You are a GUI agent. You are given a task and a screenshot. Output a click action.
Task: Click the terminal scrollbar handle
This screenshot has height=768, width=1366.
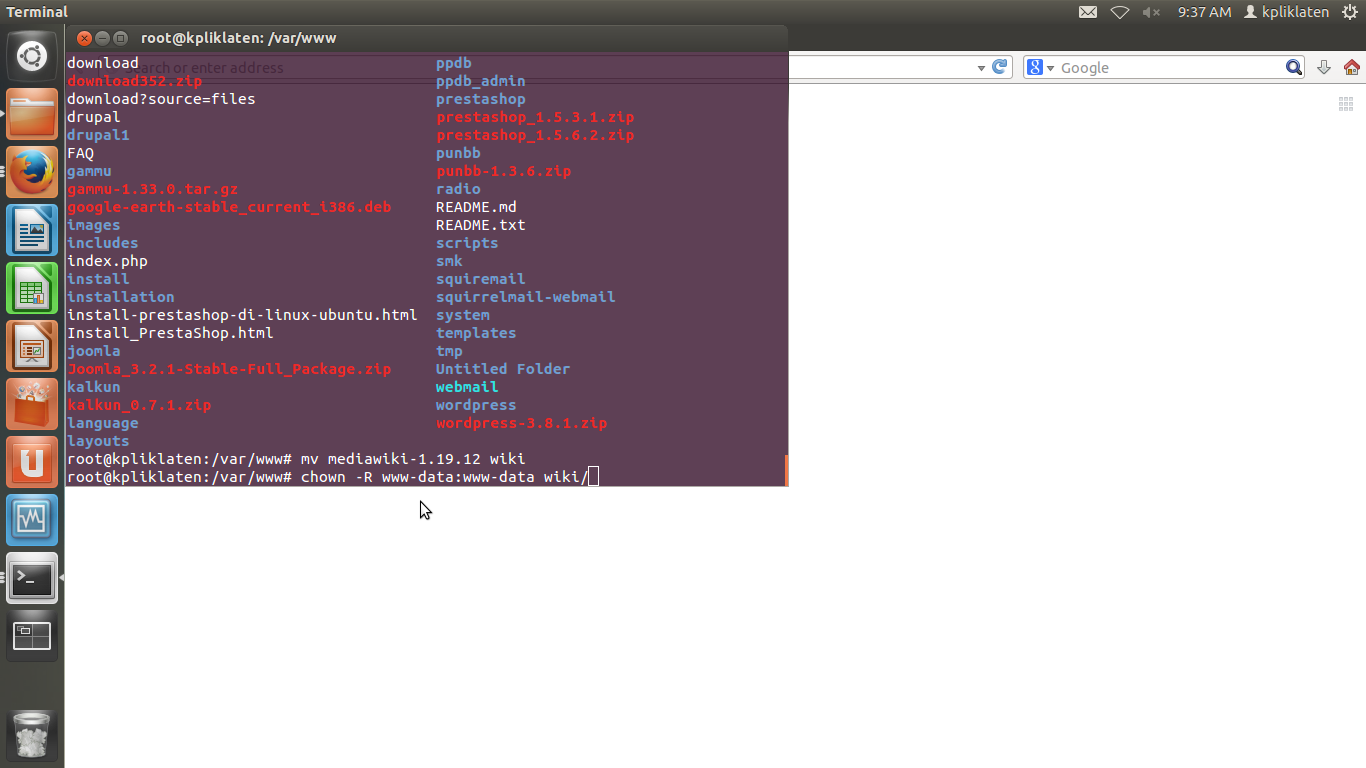pos(786,470)
